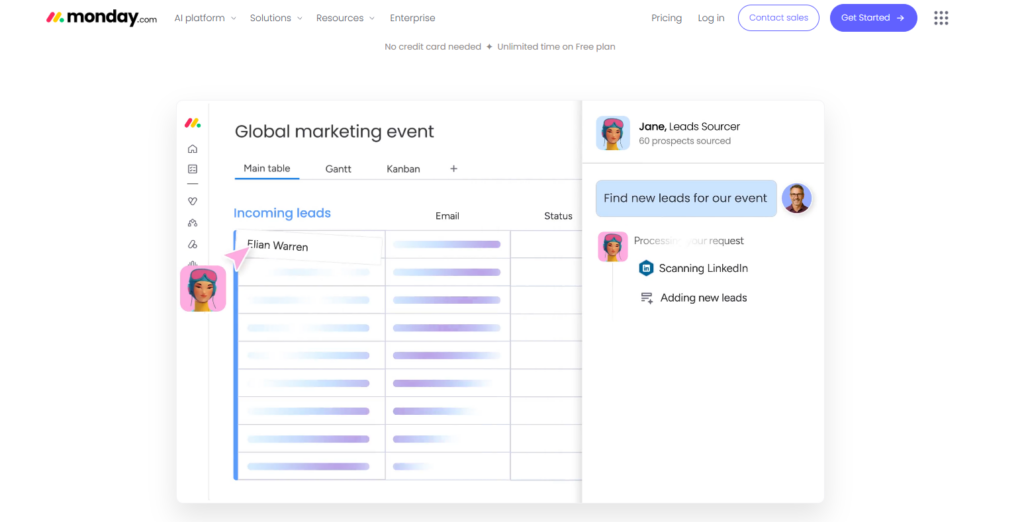
Task: Click the email placeholder in Elian Warren row
Action: point(447,244)
